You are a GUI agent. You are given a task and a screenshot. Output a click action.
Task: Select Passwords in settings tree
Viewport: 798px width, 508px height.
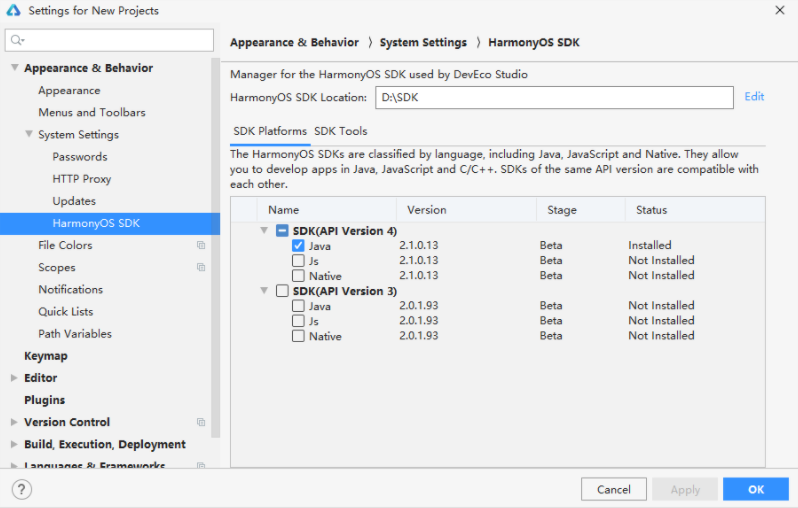(80, 157)
